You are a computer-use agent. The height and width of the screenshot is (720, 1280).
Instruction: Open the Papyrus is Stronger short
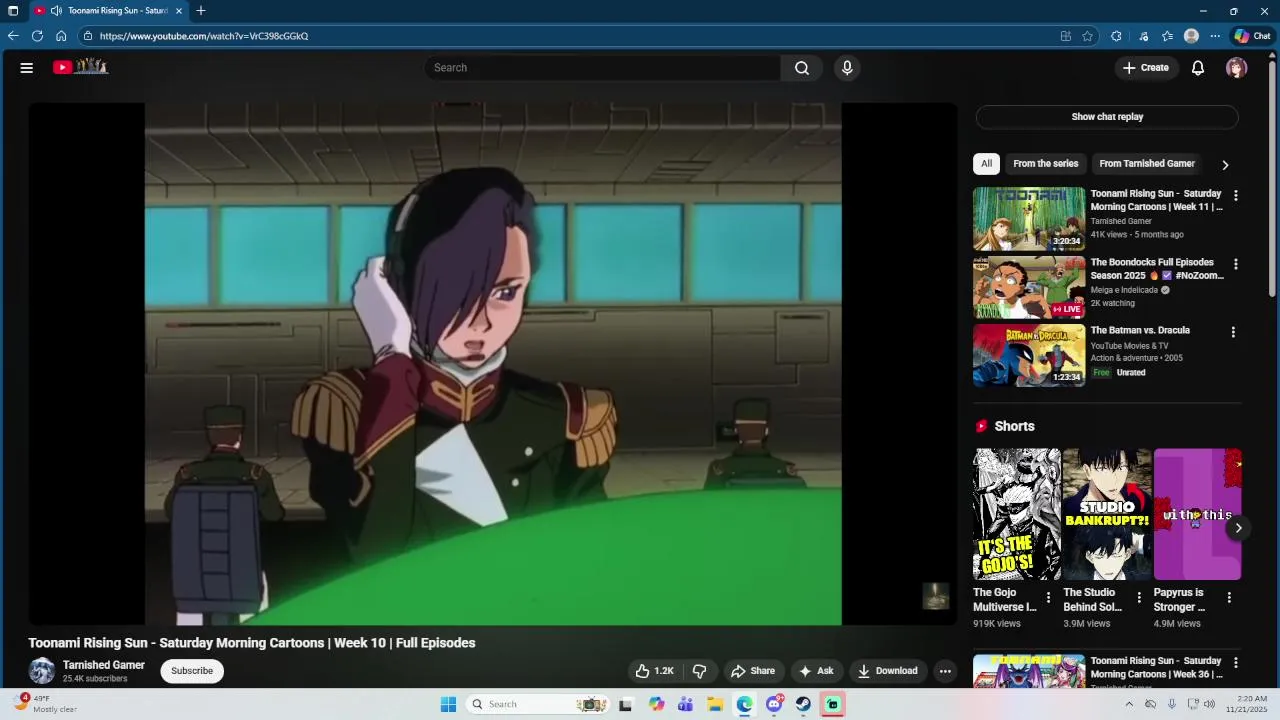[1197, 514]
